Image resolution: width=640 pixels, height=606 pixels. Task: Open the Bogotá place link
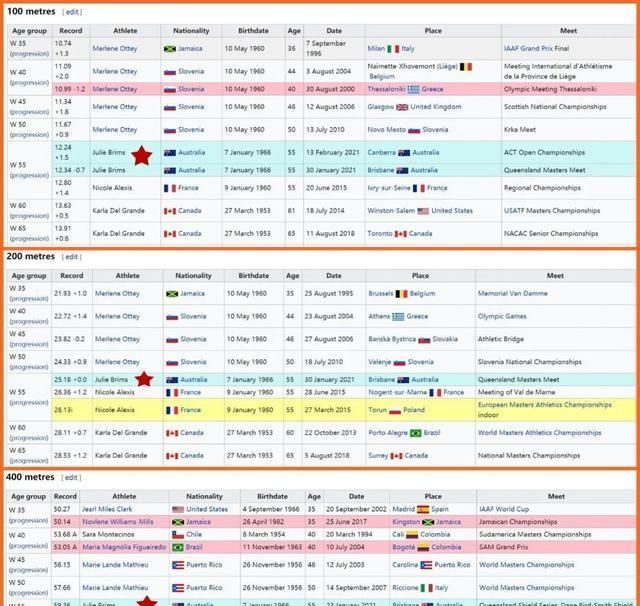click(x=404, y=547)
